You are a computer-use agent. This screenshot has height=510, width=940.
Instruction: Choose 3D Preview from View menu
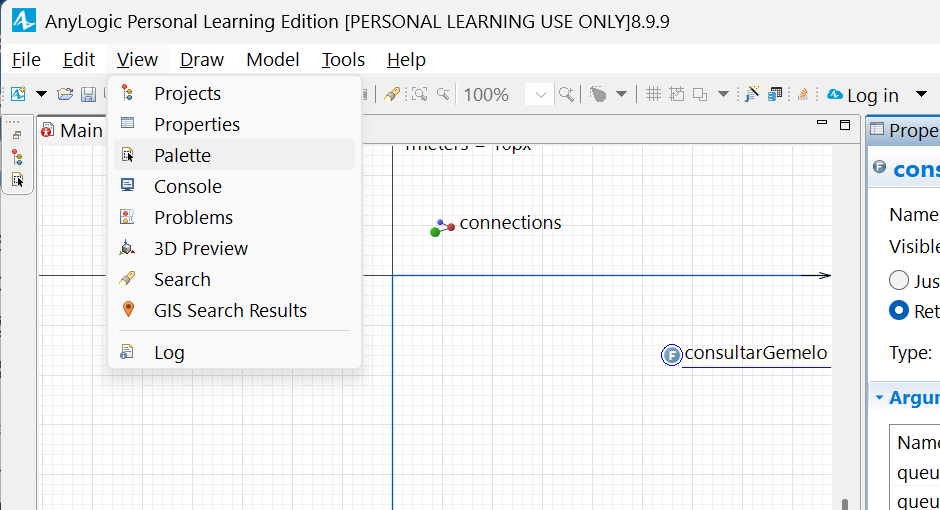pyautogui.click(x=234, y=248)
